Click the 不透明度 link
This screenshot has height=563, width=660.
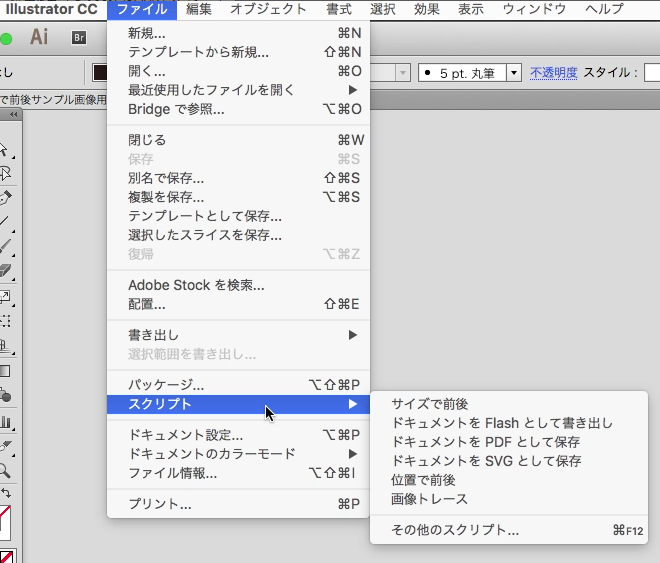coord(553,73)
